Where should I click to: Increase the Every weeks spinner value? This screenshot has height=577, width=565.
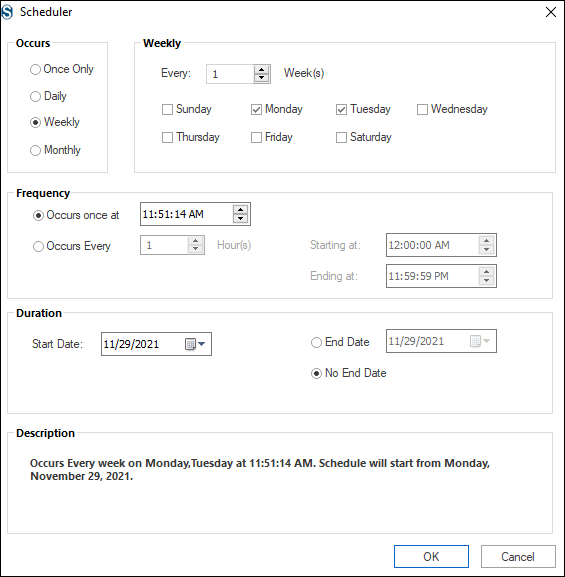(261, 70)
